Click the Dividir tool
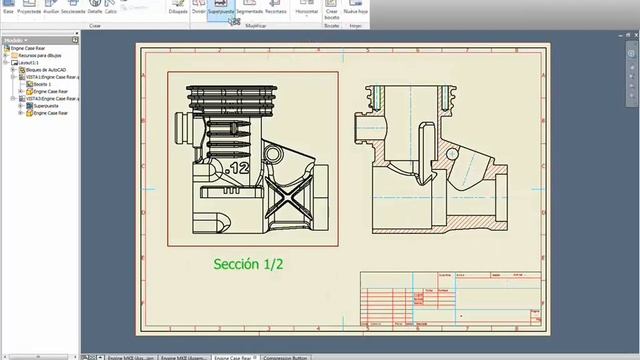This screenshot has height=360, width=640. tap(199, 7)
